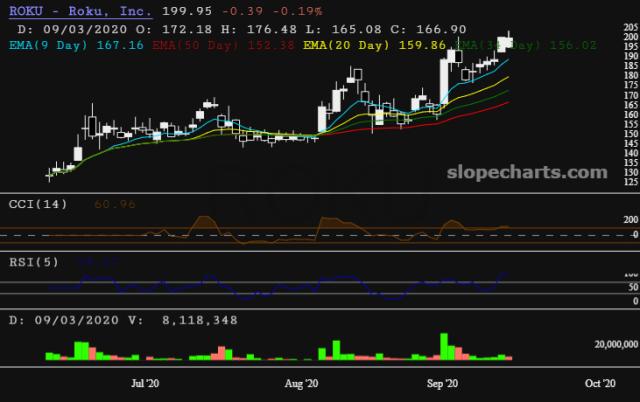Click the Aug '20 date axis label
640x402 pixels.
302,383
